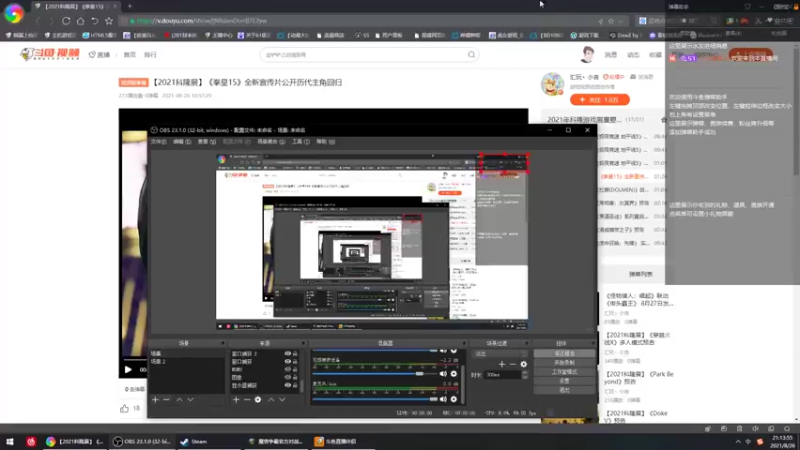The image size is (800, 450).
Task: Like the video with thumbs-up icon
Action: (x=124, y=409)
